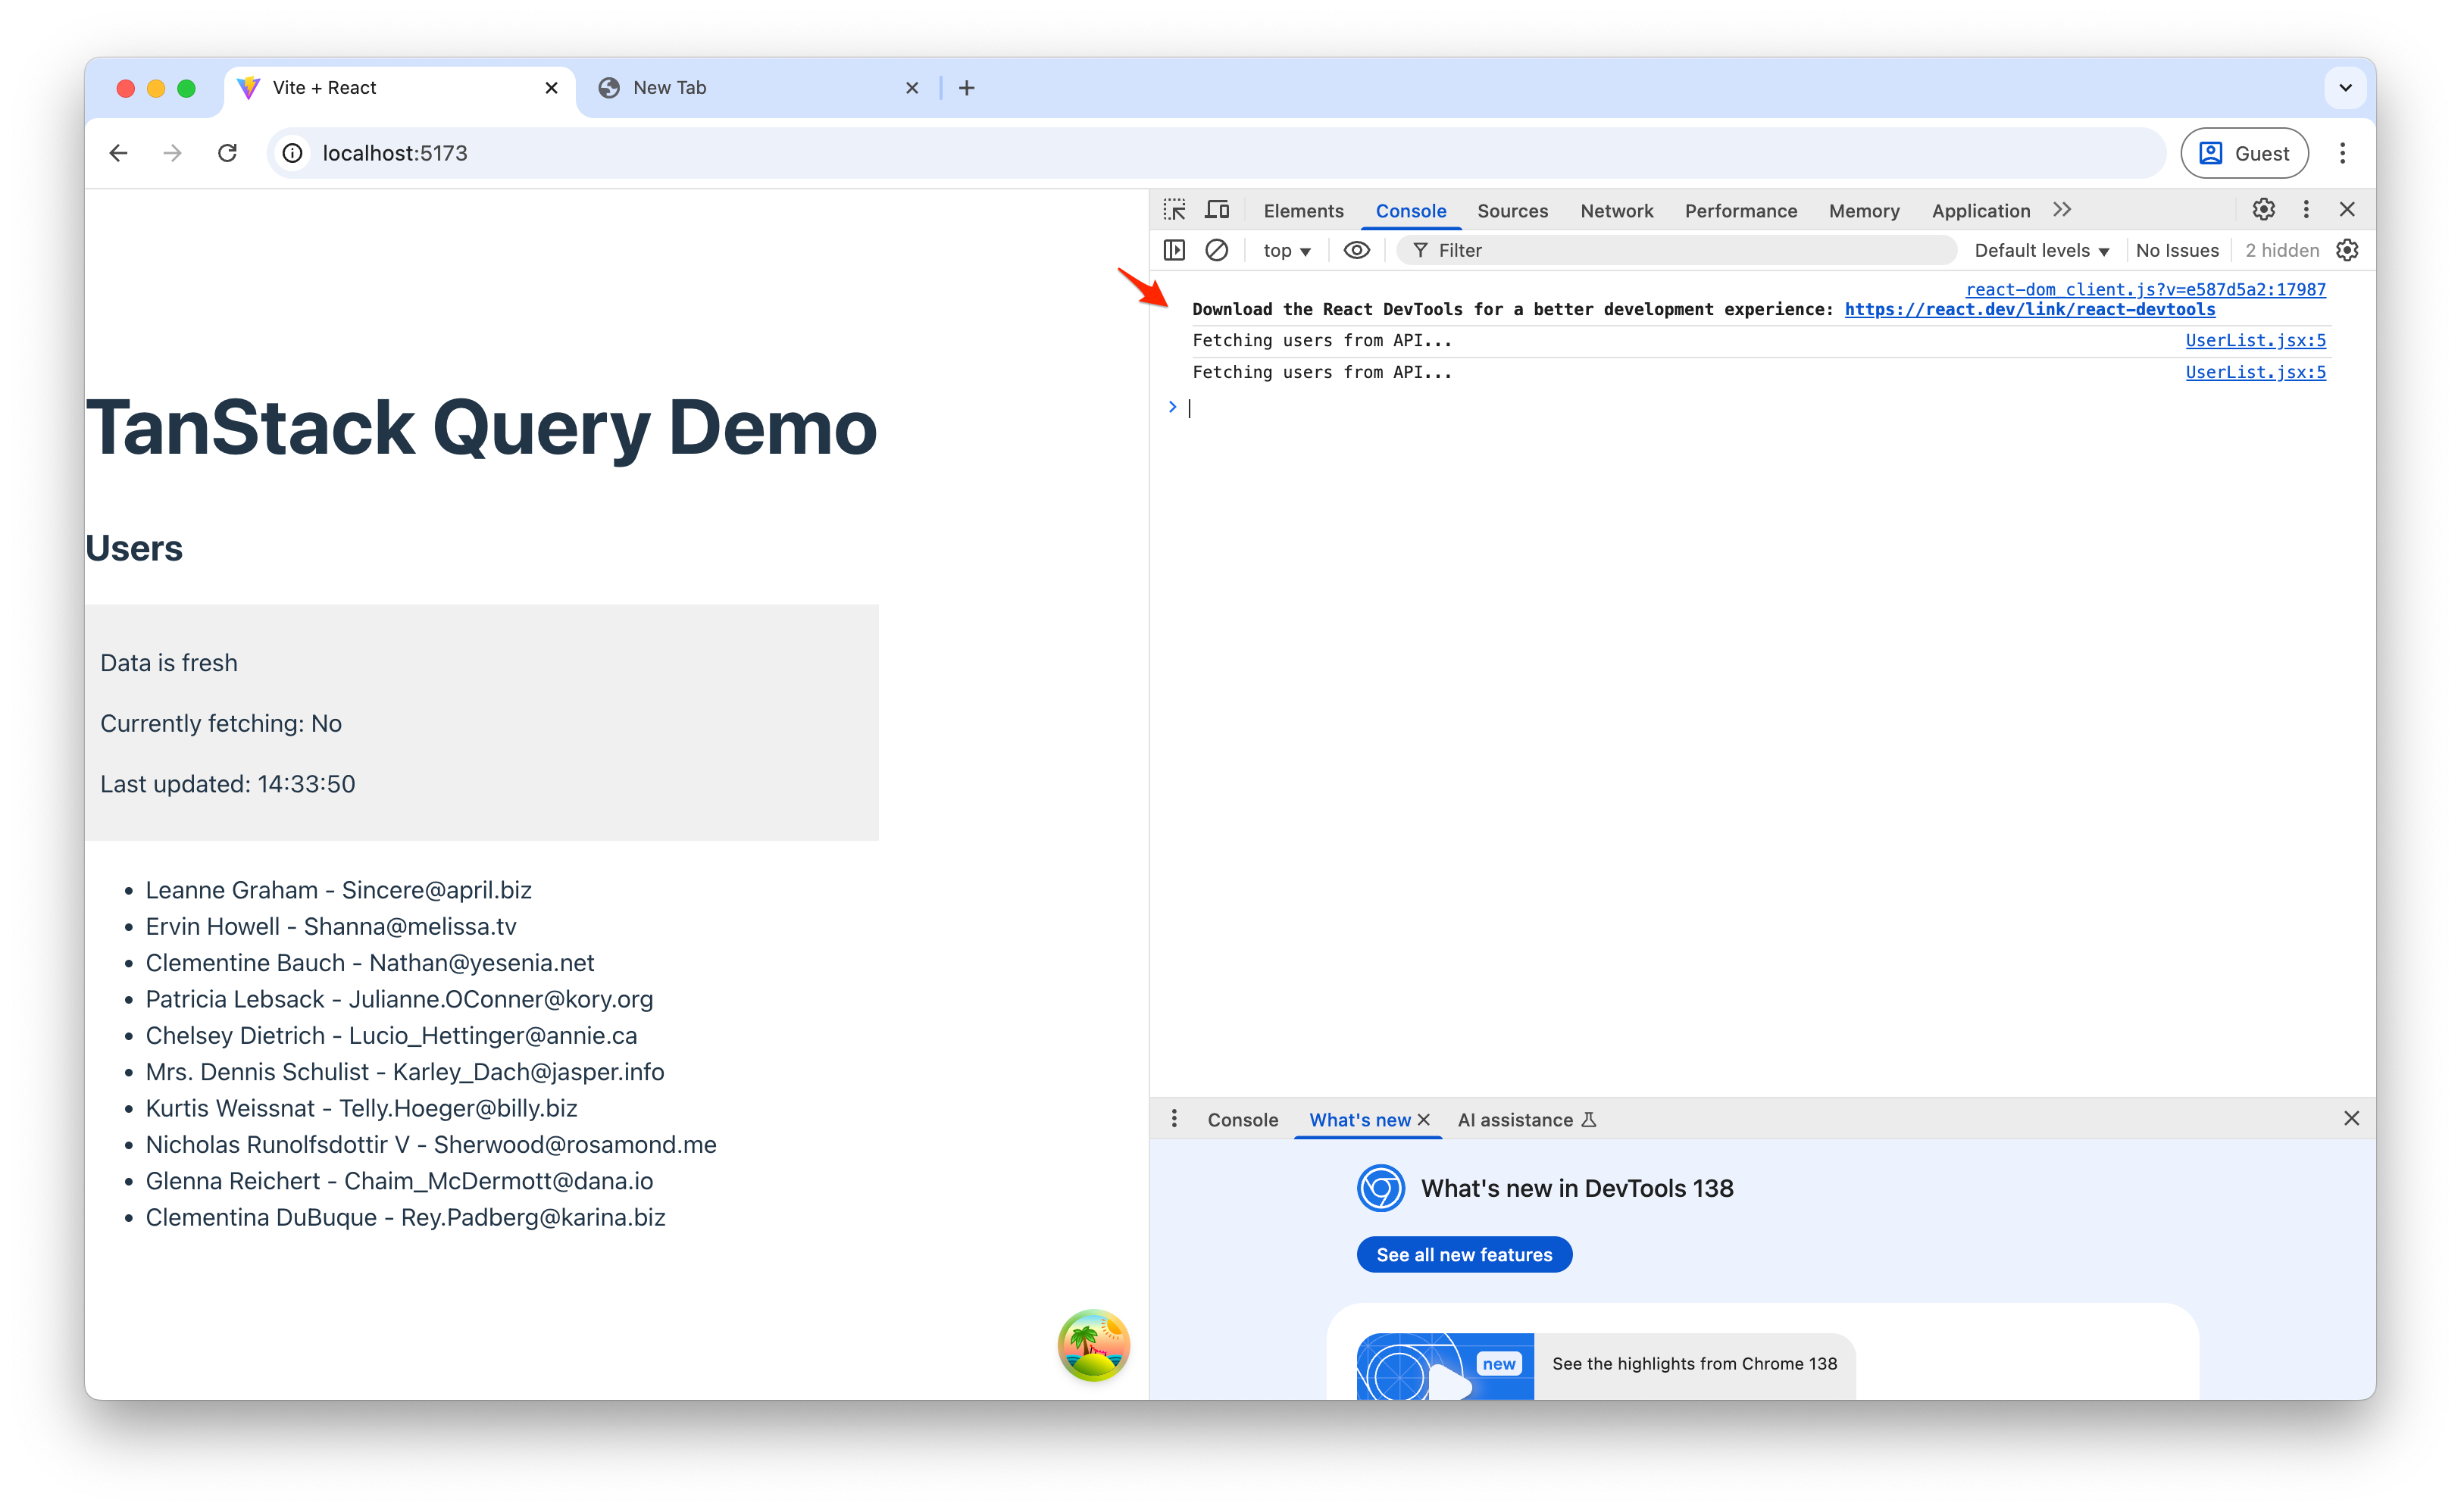This screenshot has width=2461, height=1512.
Task: Expand more DevTools tabs chevron
Action: coord(2062,210)
